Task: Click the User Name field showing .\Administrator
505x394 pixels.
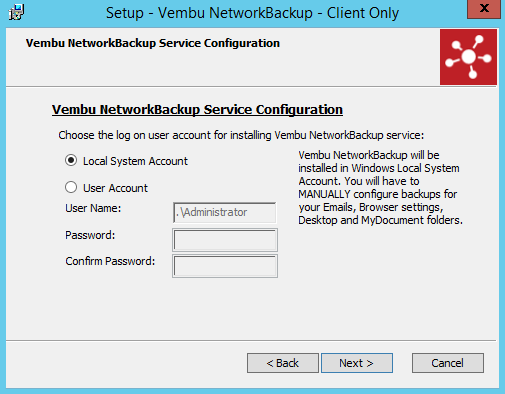Action: coord(225,212)
